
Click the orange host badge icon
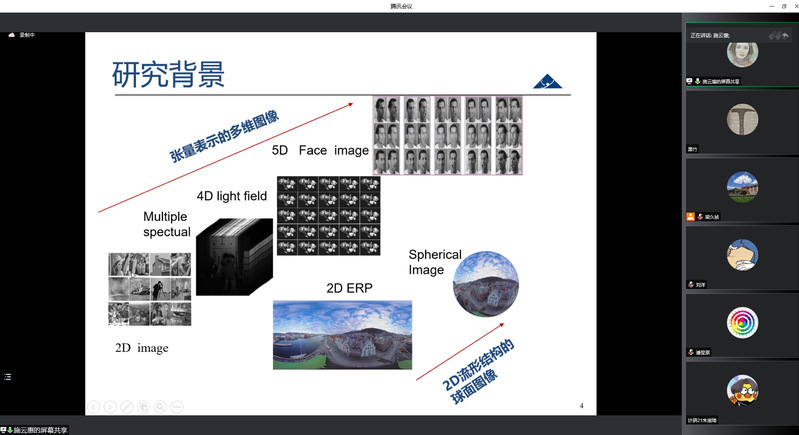click(690, 216)
